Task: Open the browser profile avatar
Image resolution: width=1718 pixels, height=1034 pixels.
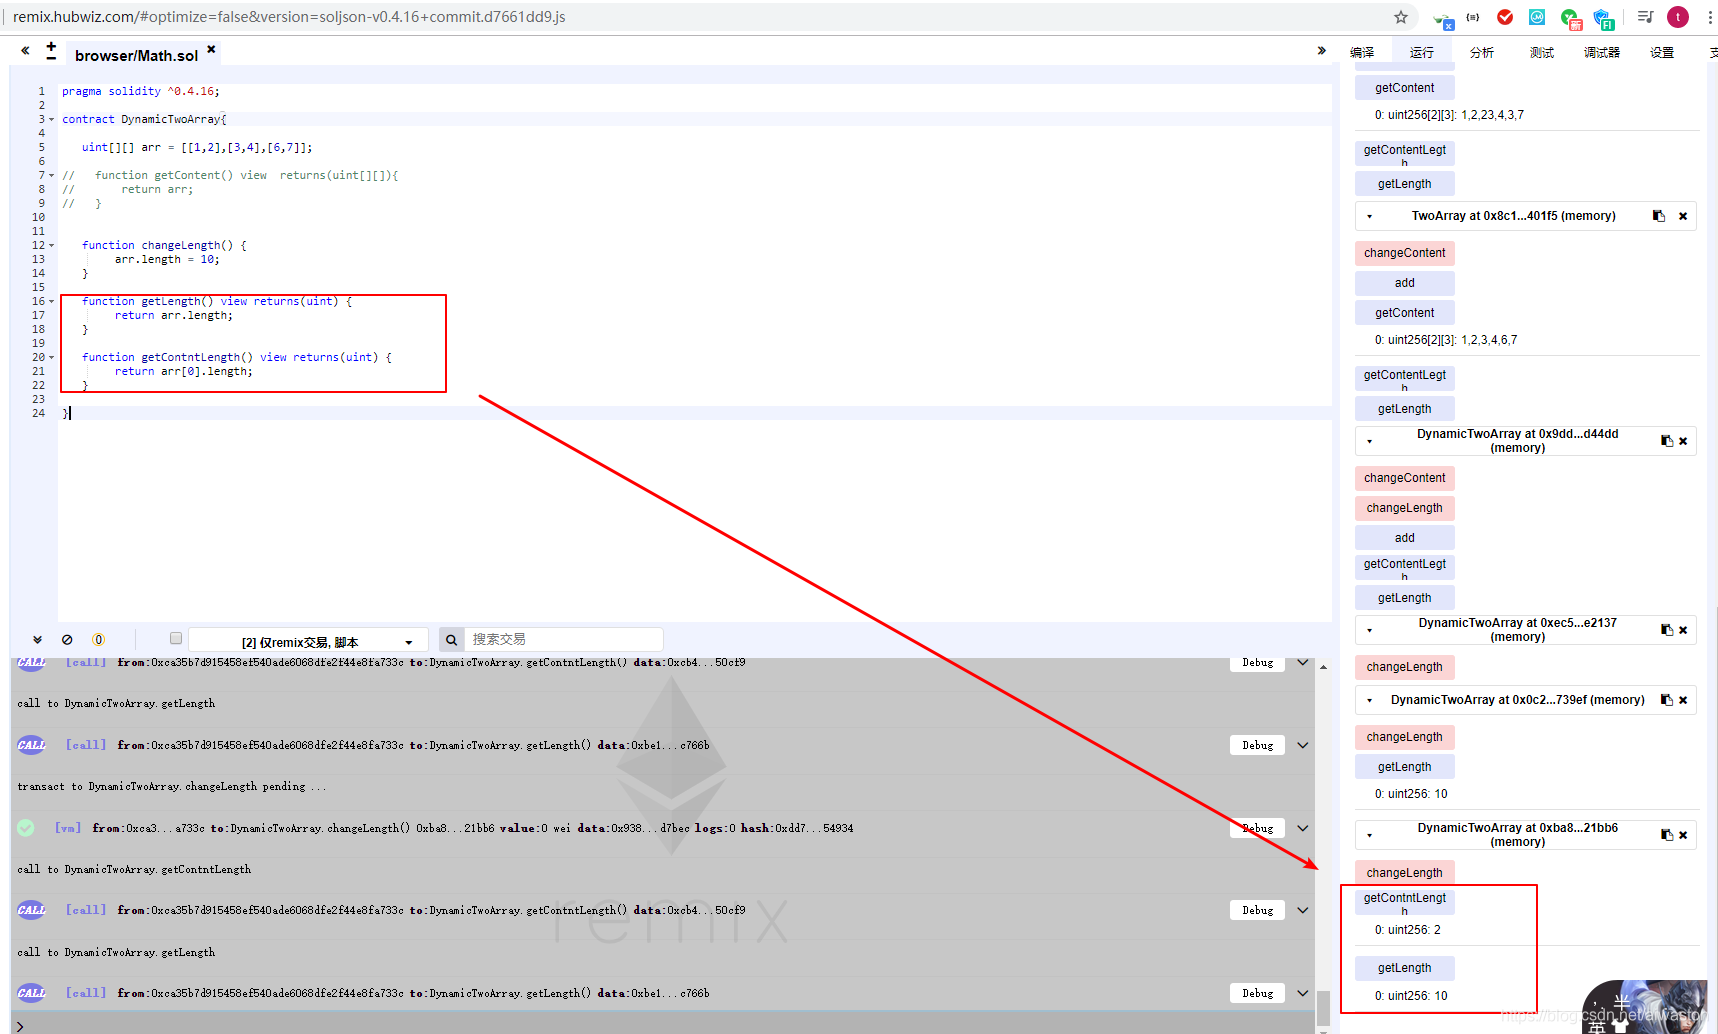Action: (1678, 17)
